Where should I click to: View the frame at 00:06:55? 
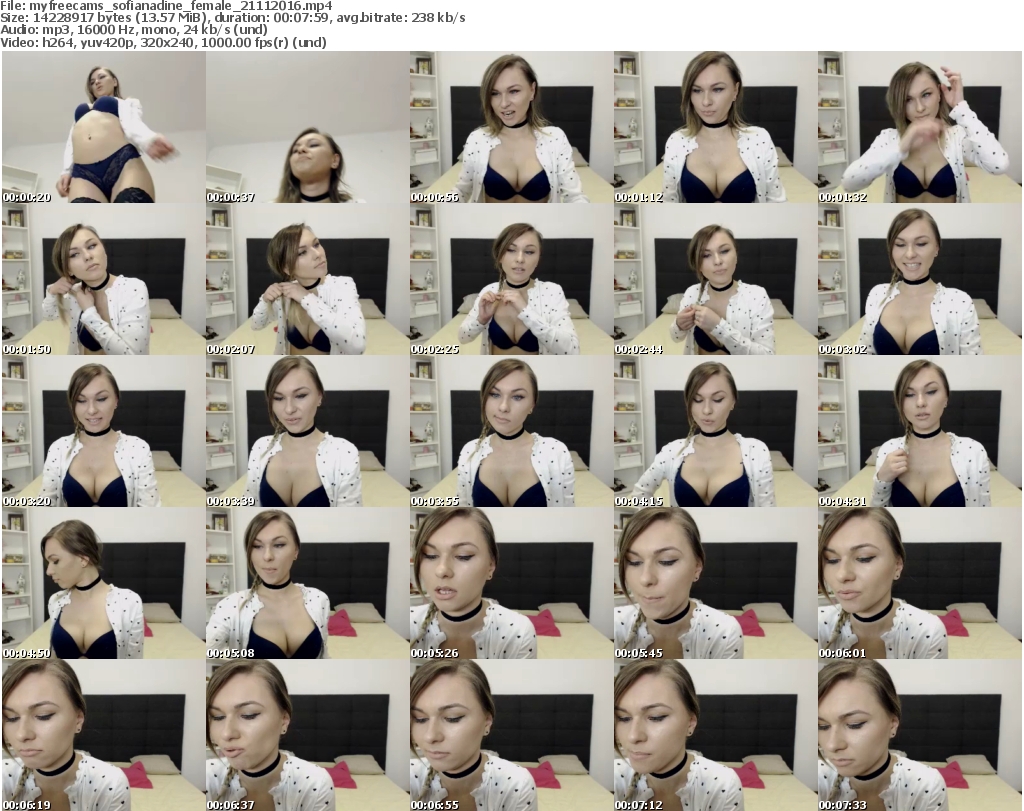(x=511, y=735)
